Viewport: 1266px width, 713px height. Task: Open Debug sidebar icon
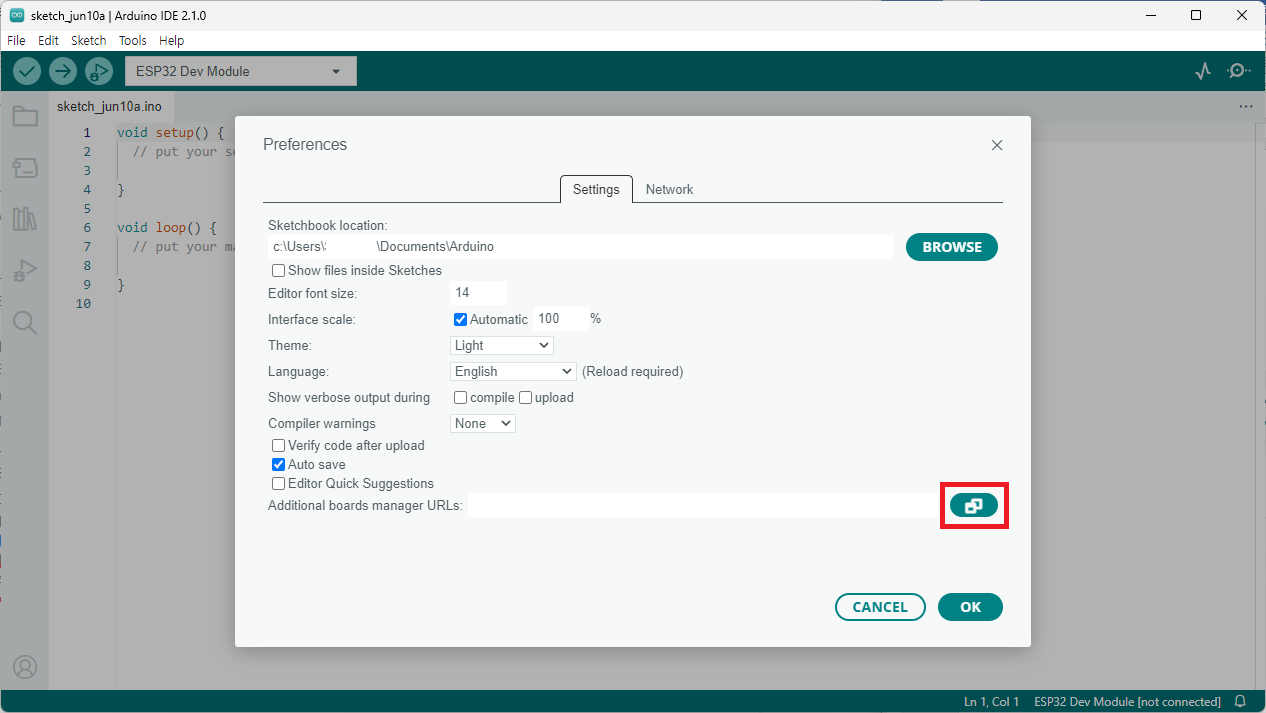(25, 271)
